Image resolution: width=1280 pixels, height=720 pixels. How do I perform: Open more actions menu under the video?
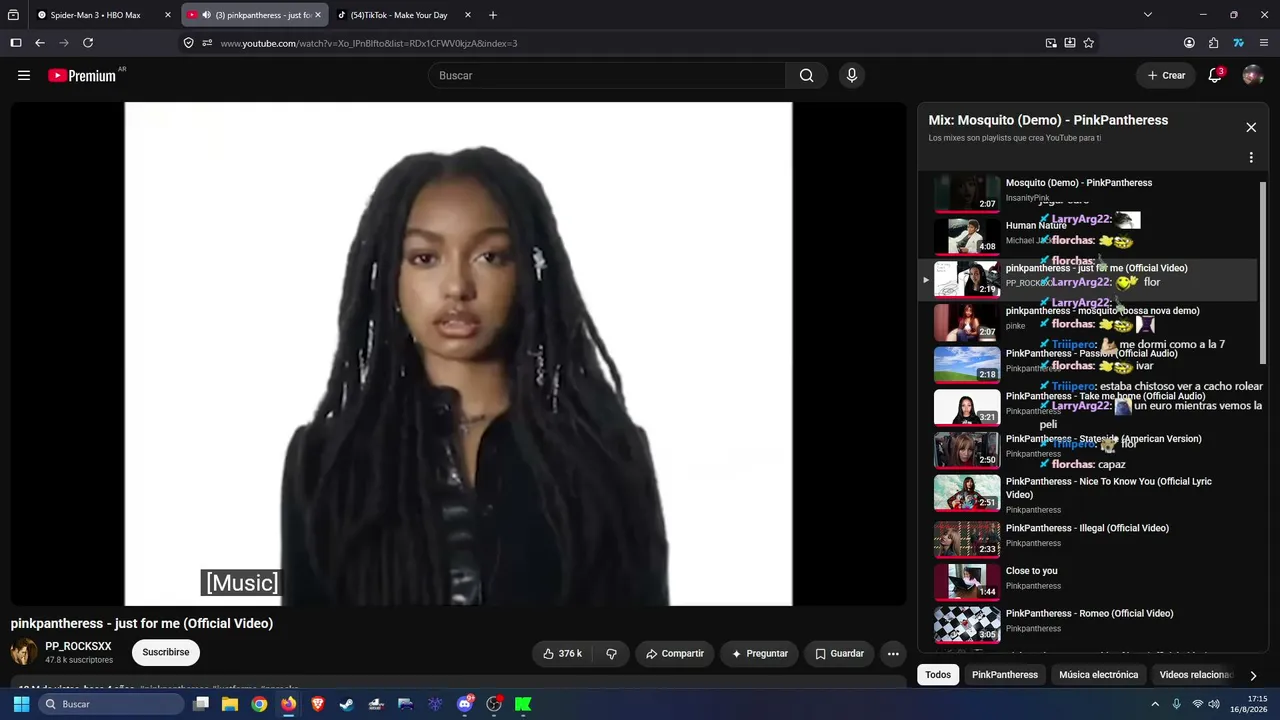(893, 653)
